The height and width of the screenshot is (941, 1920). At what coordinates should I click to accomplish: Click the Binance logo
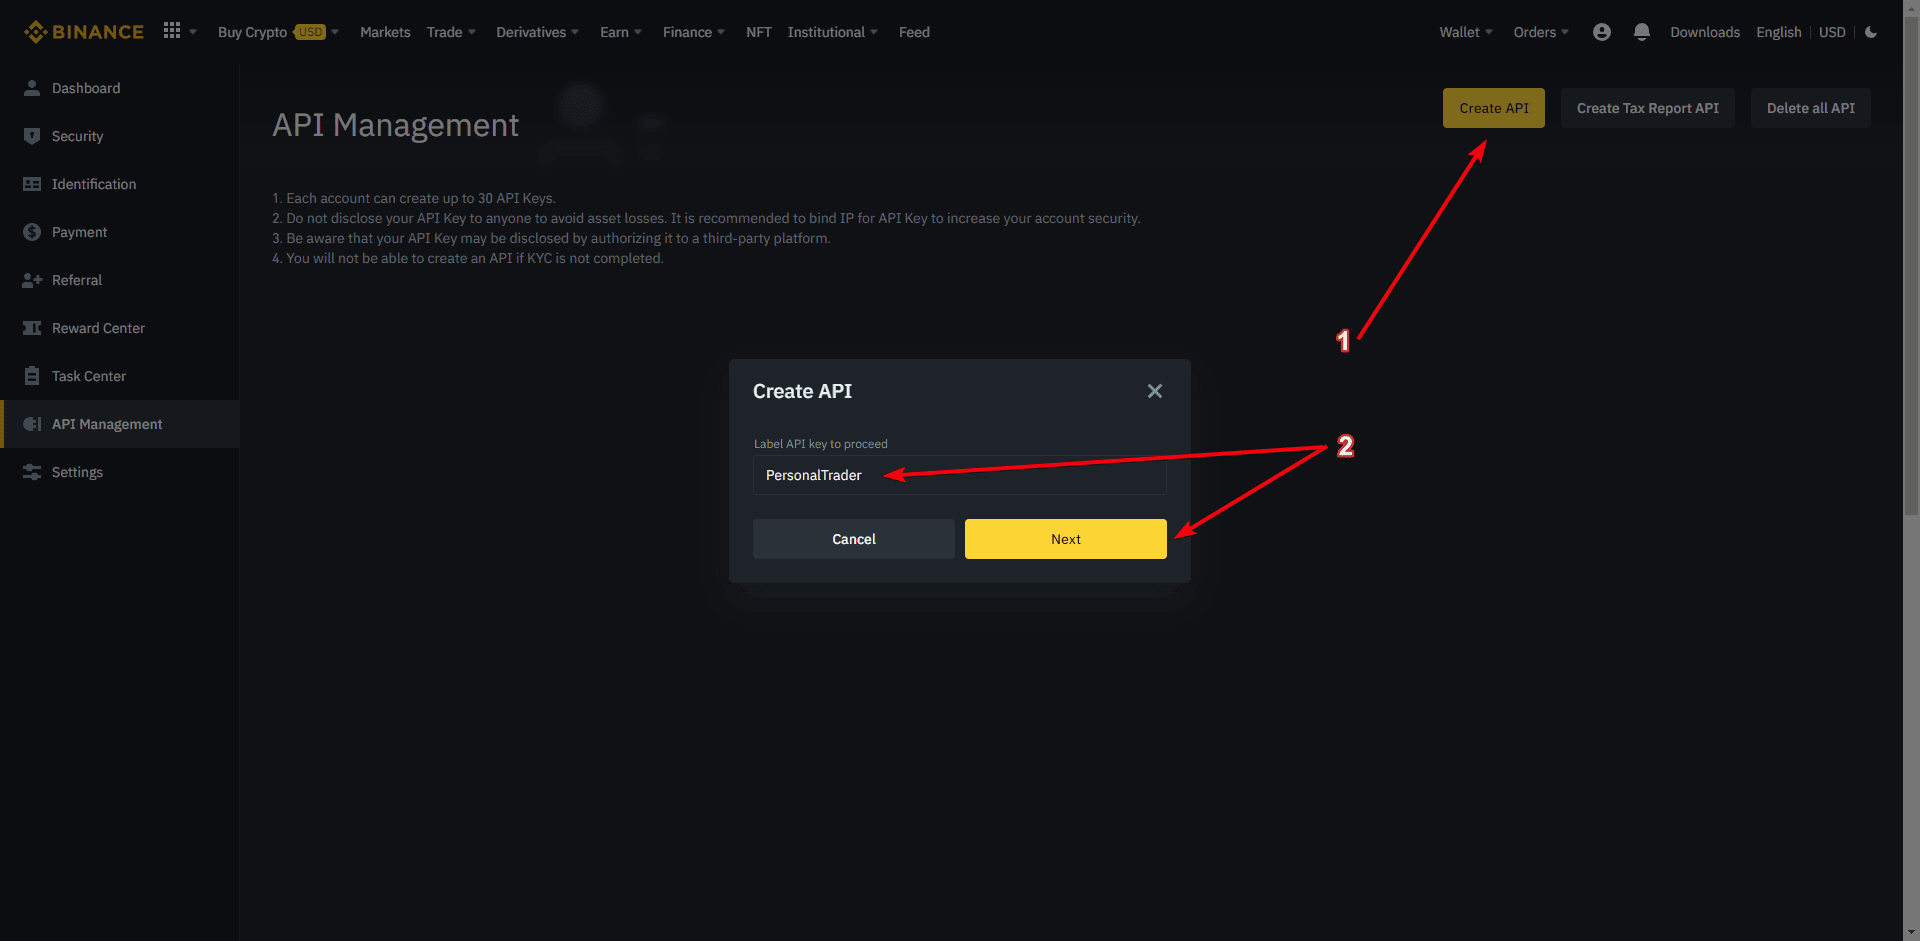point(84,32)
